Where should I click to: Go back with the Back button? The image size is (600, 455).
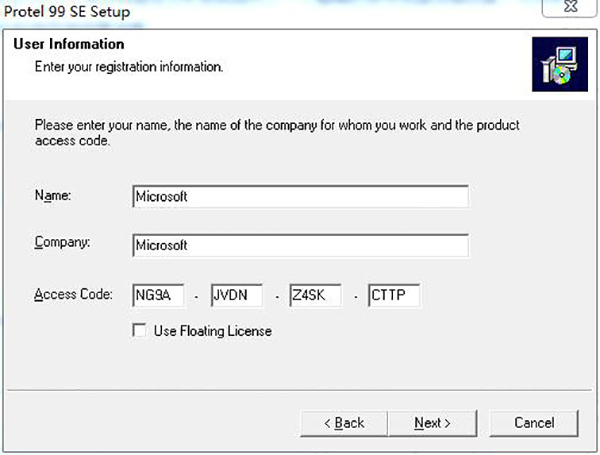tap(343, 423)
